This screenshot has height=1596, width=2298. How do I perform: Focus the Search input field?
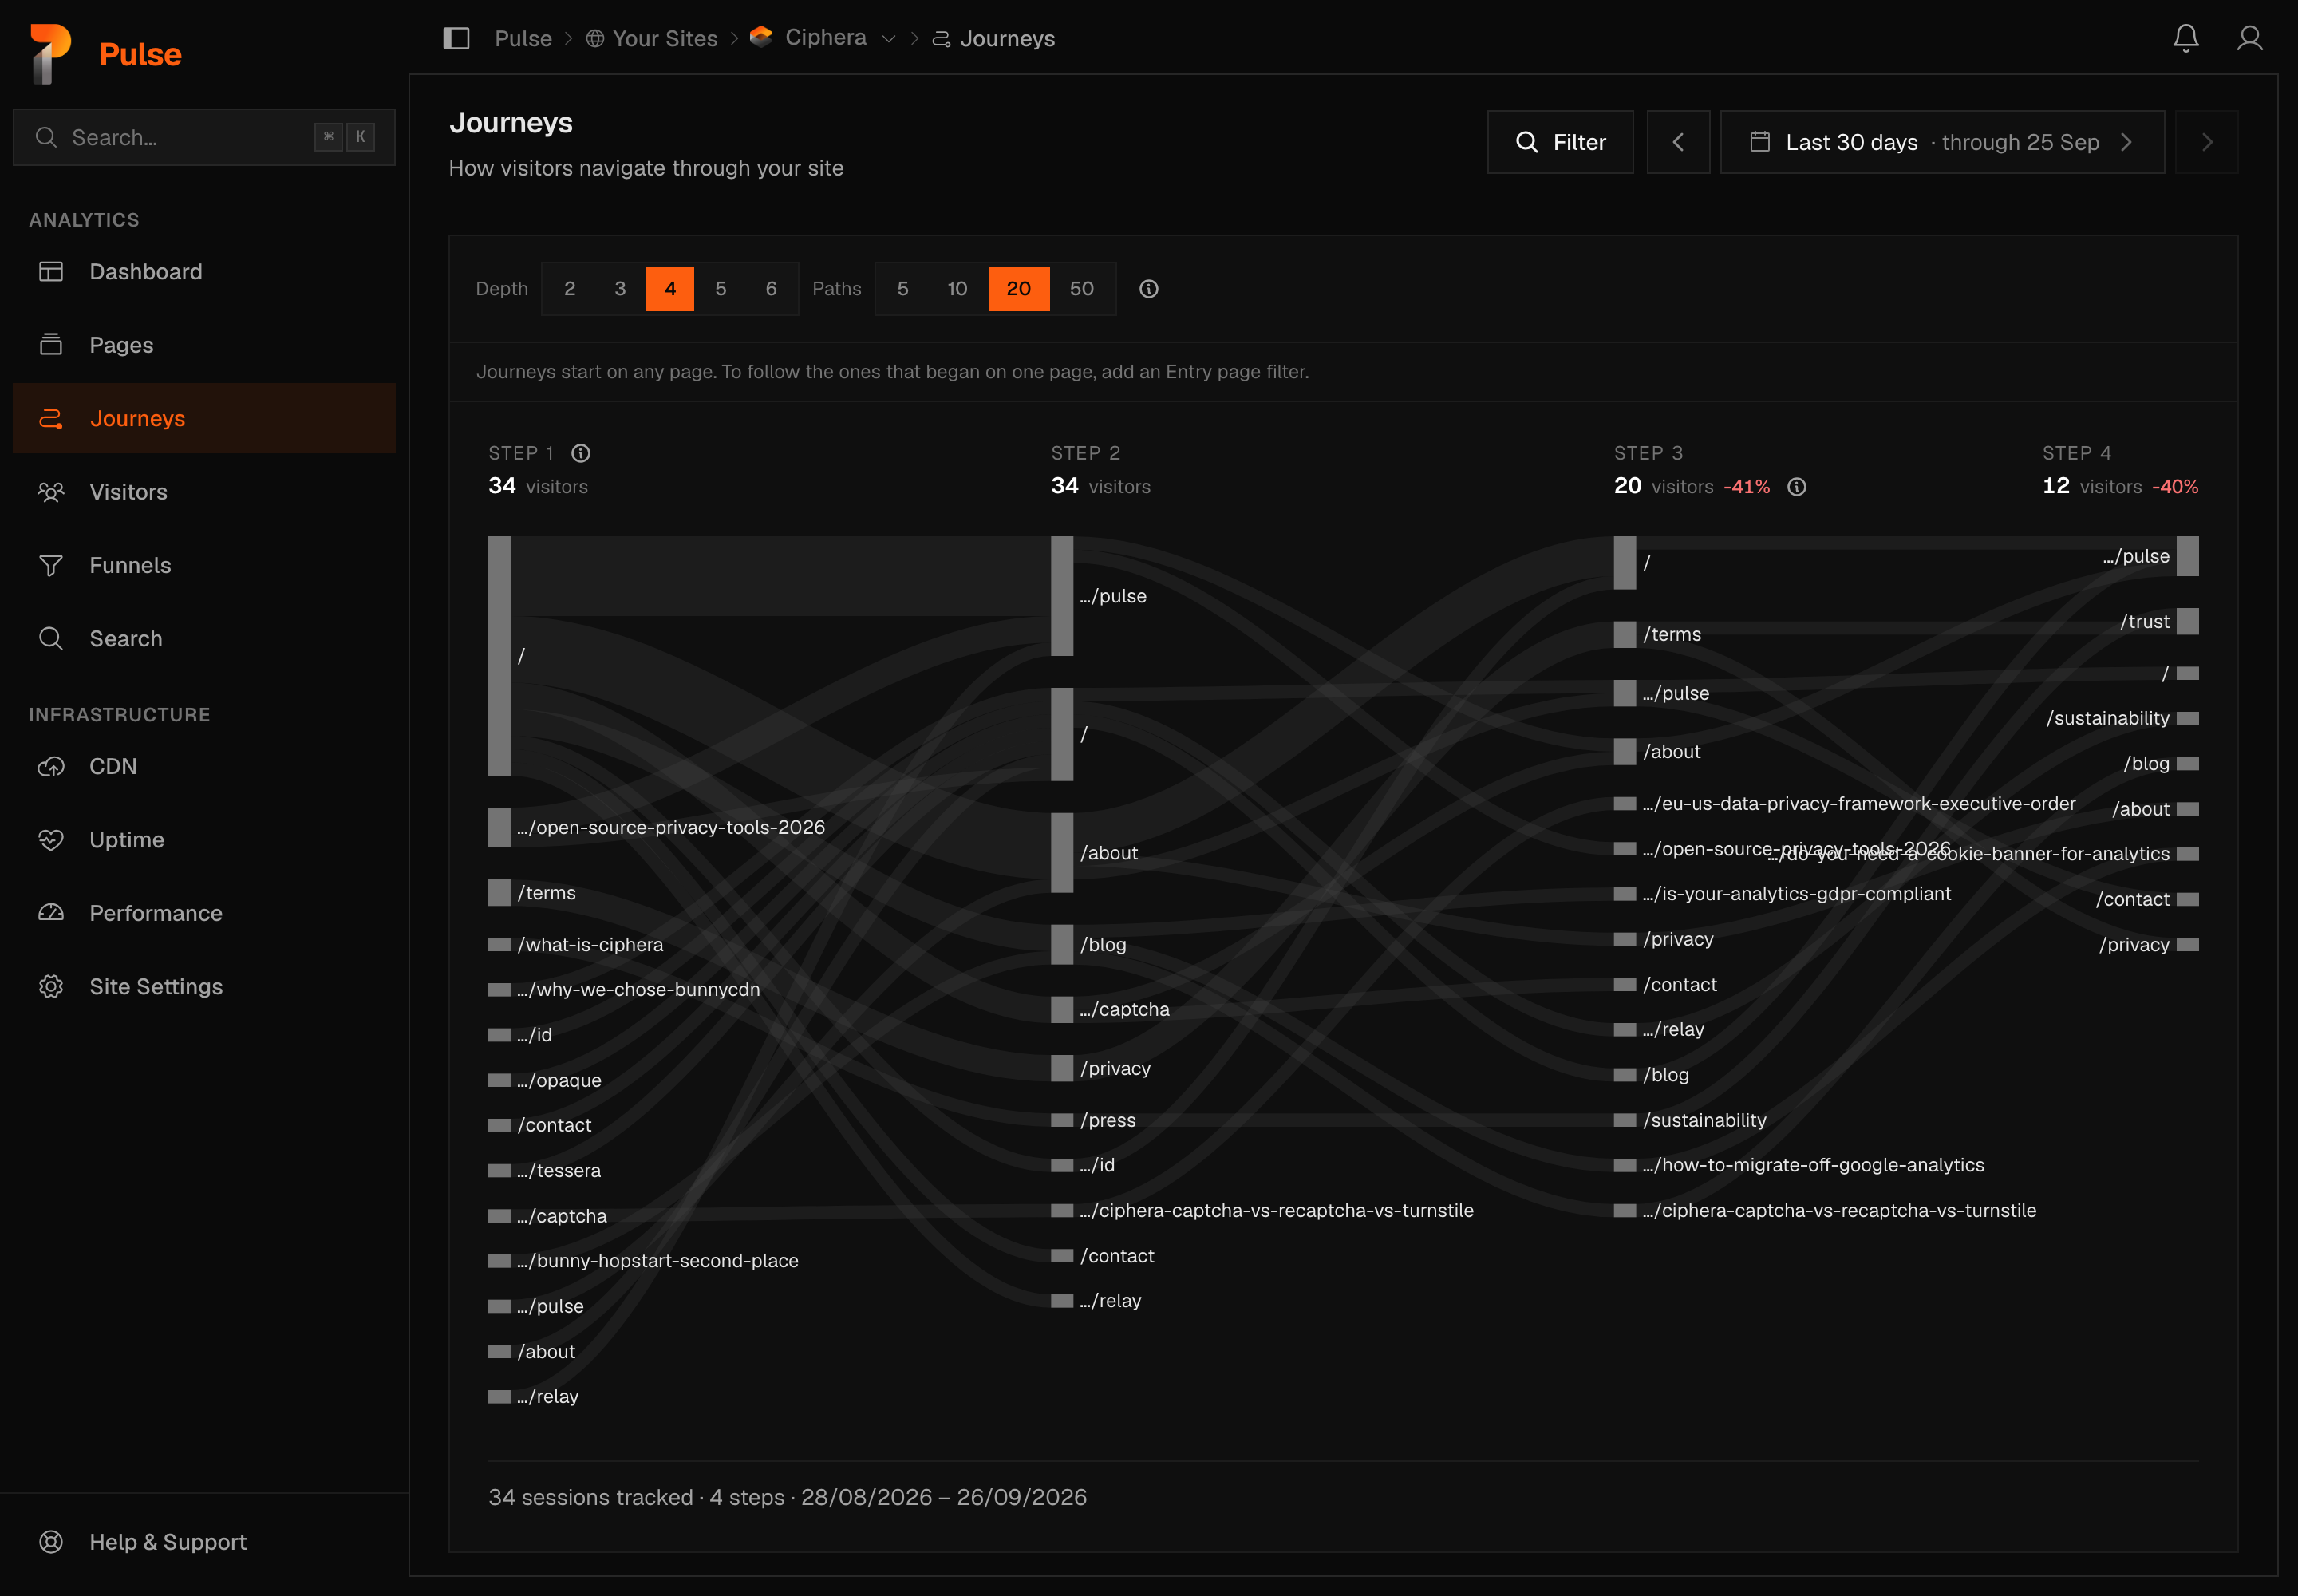pos(204,137)
